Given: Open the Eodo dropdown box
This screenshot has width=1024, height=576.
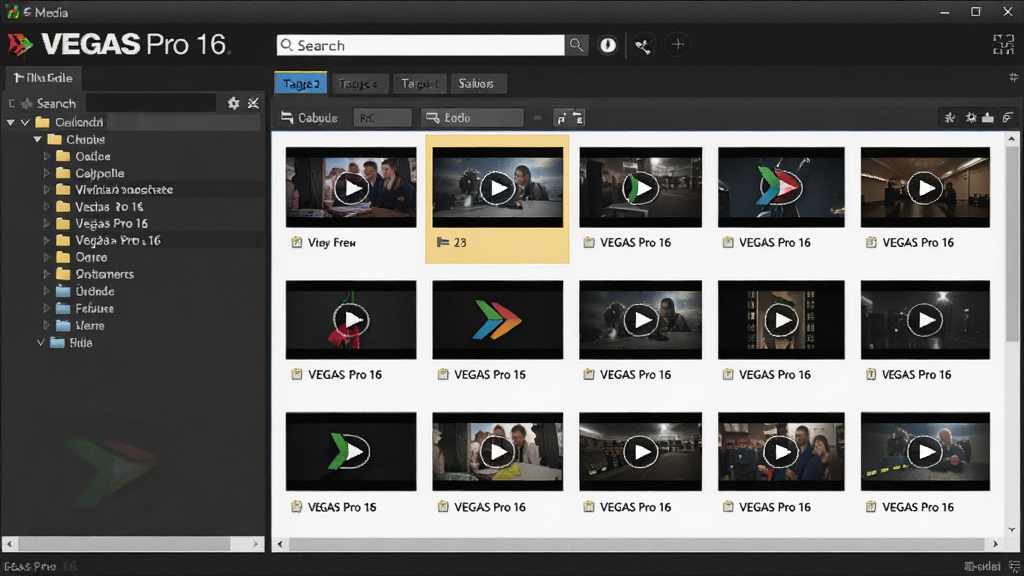Looking at the screenshot, I should point(472,118).
